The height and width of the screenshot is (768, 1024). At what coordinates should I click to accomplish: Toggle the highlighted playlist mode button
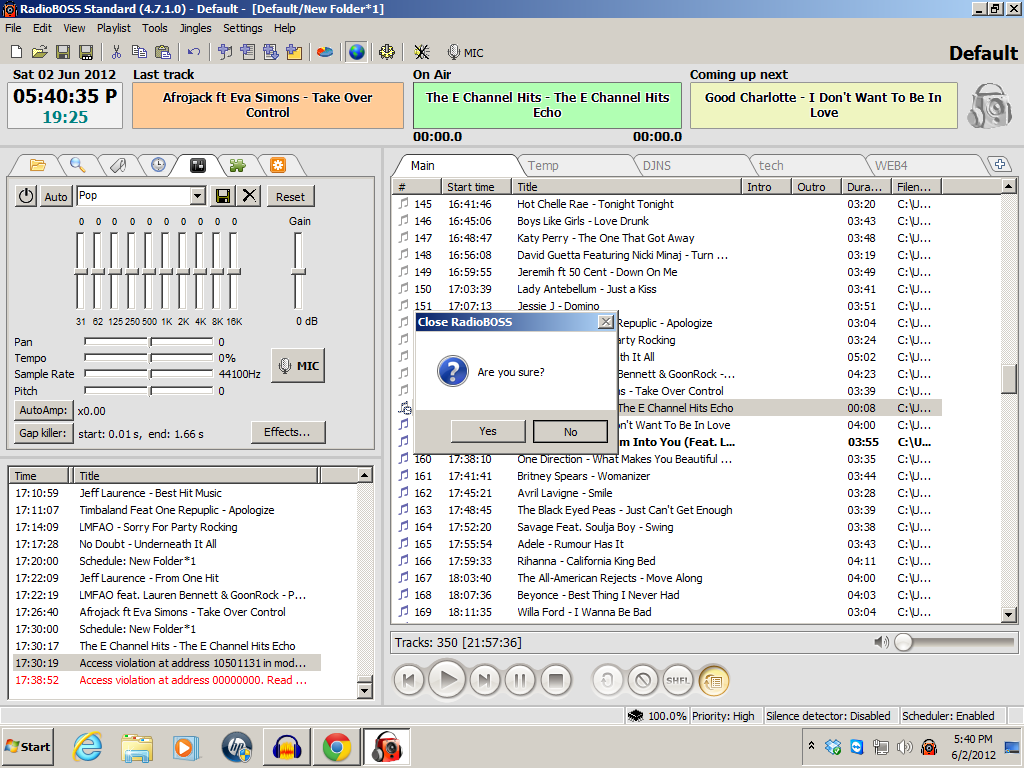pos(714,681)
